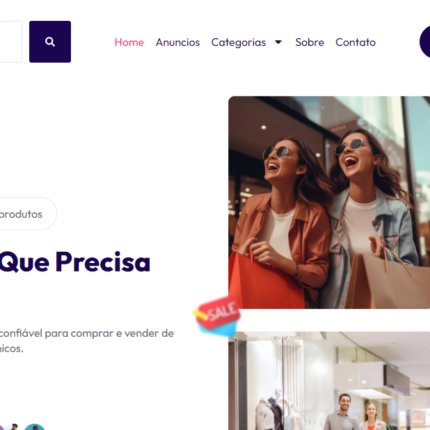Open the Anuncios page
Viewport: 430px width, 430px height.
178,42
